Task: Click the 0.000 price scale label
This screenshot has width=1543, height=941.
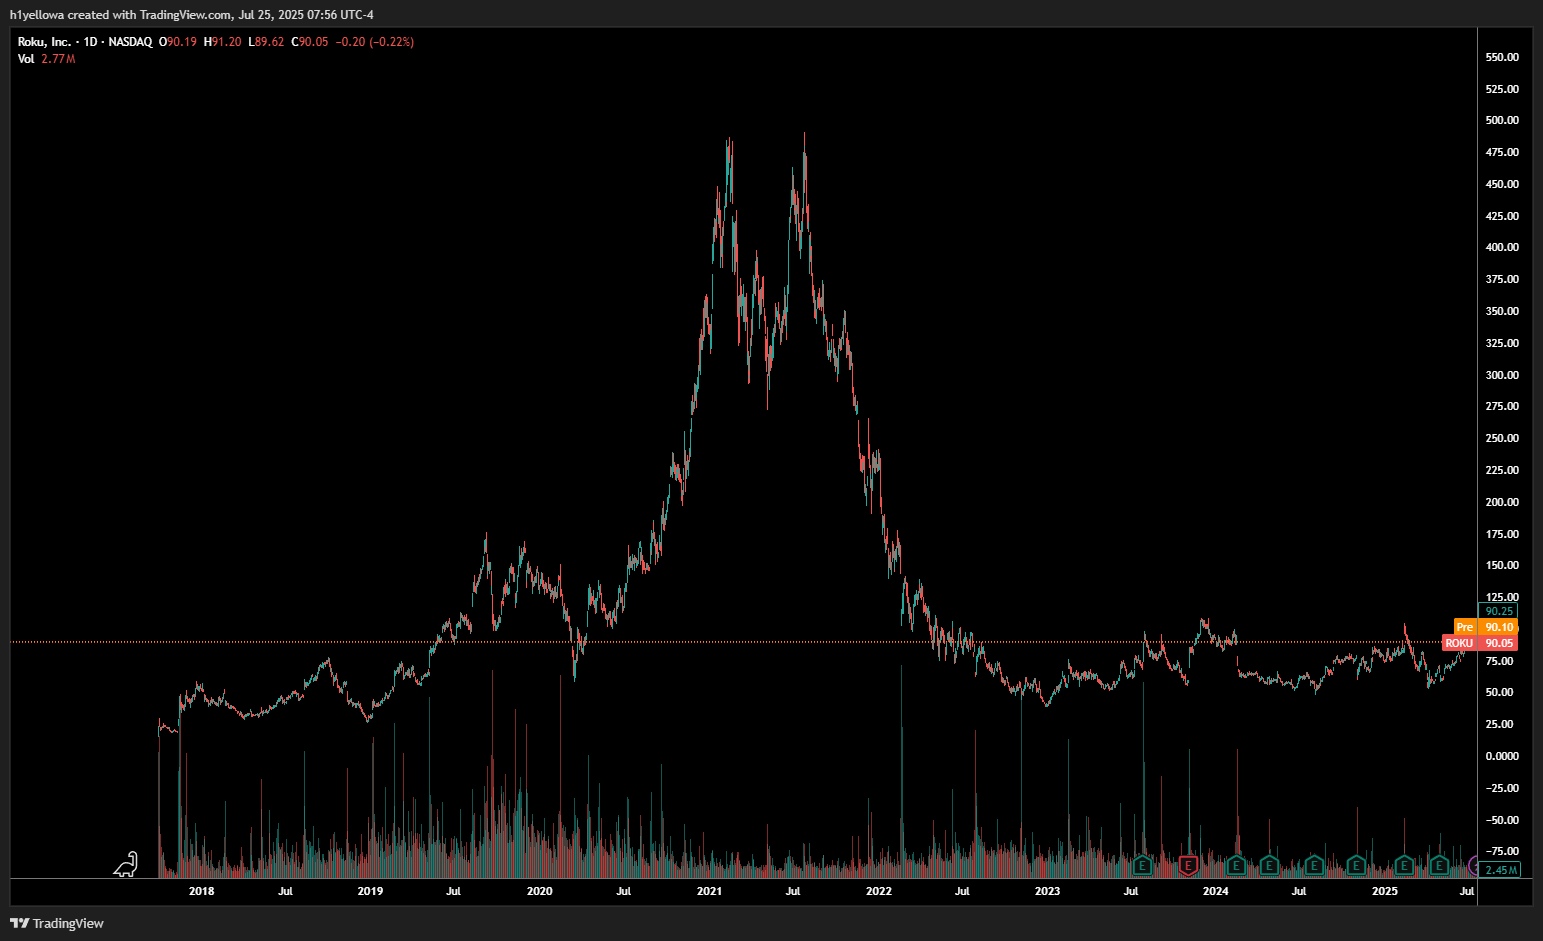Action: [x=1502, y=756]
